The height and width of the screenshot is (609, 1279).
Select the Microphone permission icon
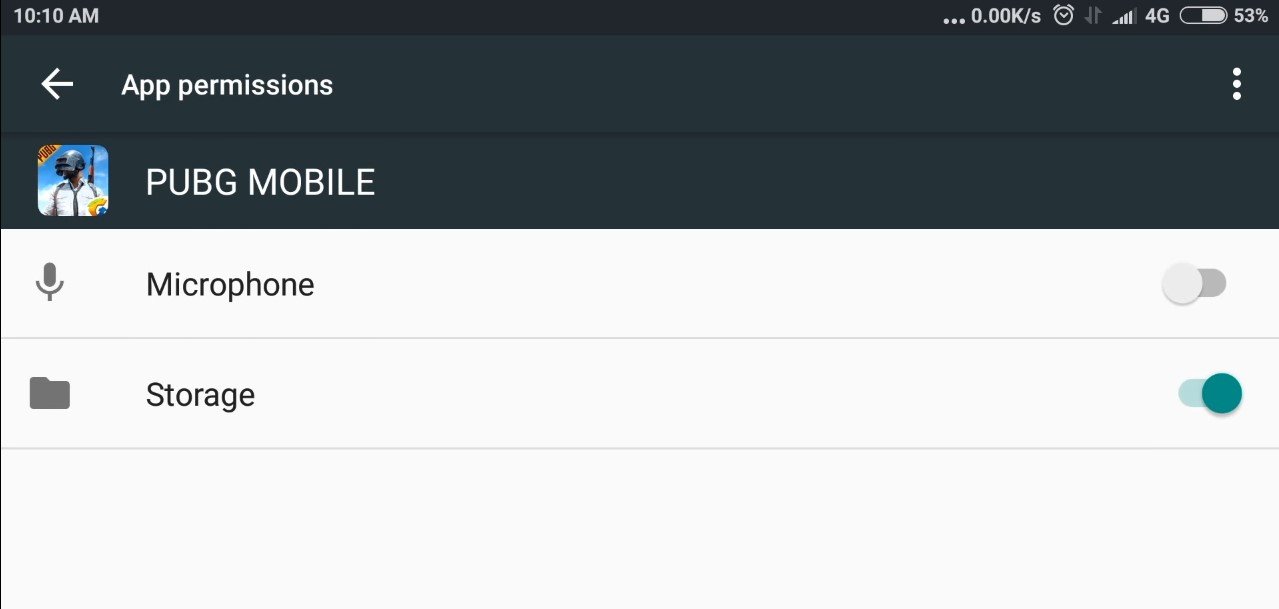(49, 283)
